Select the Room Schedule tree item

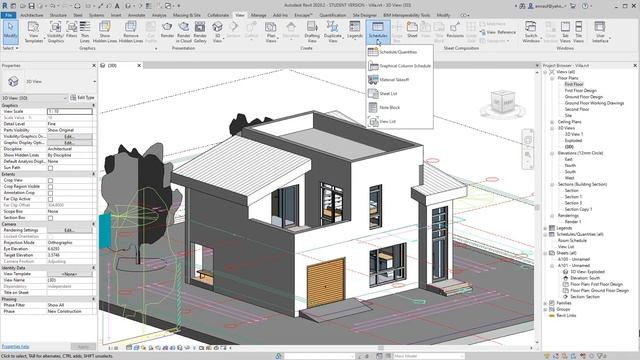[572, 240]
